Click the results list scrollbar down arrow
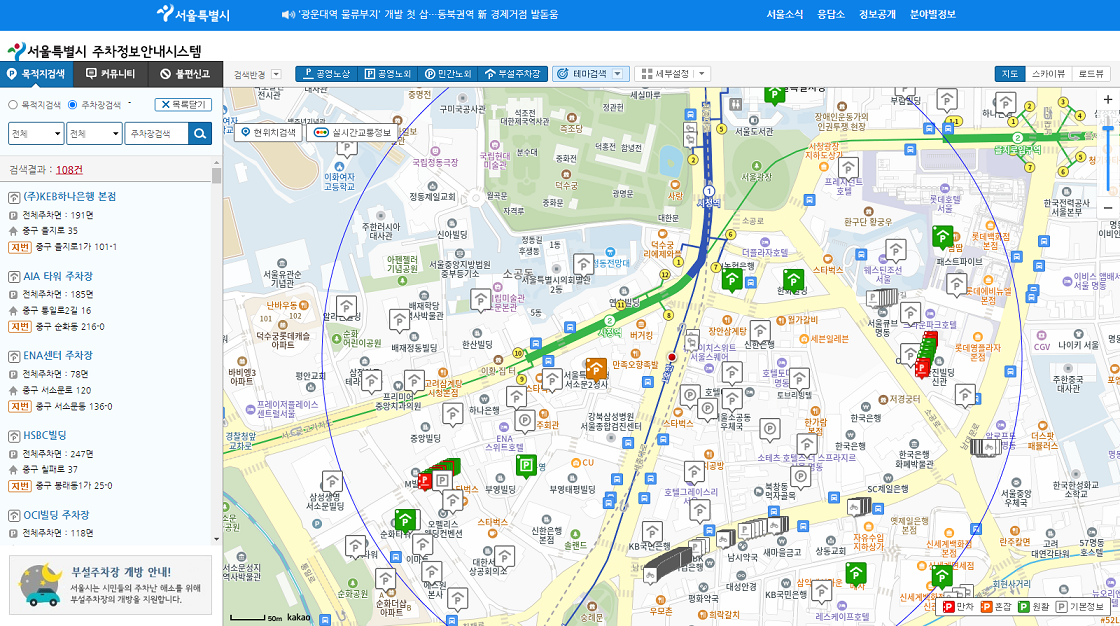This screenshot has height=626, width=1120. (216, 540)
